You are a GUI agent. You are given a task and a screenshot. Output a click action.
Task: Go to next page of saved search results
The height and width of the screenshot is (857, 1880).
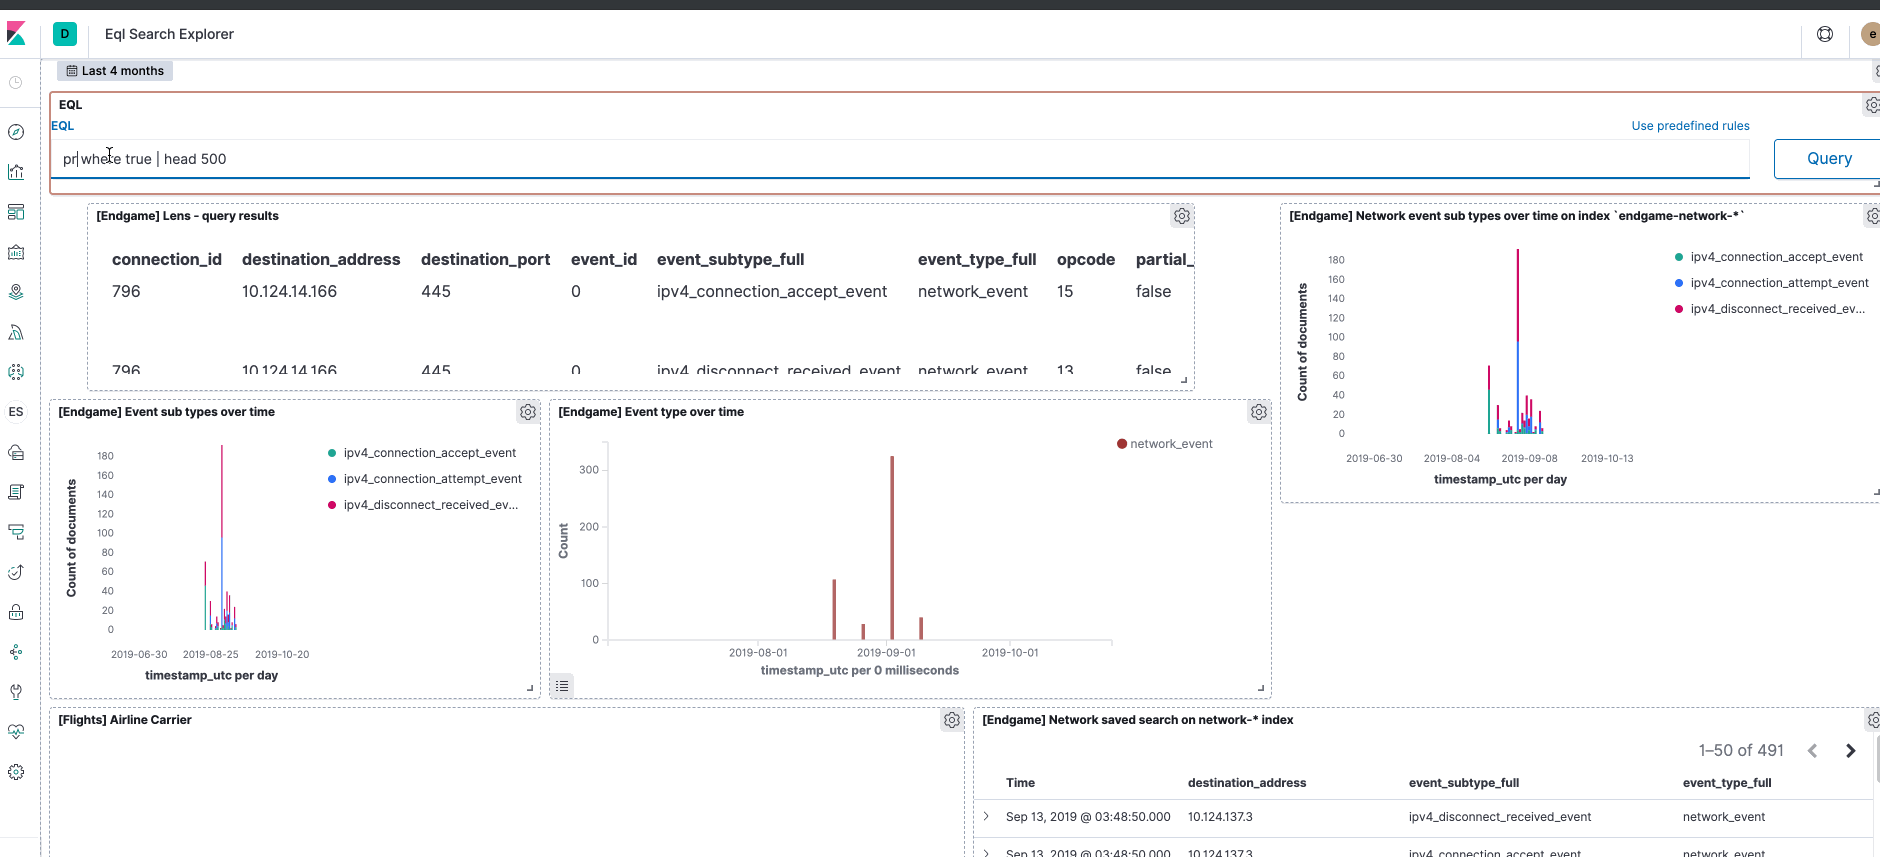(x=1850, y=751)
